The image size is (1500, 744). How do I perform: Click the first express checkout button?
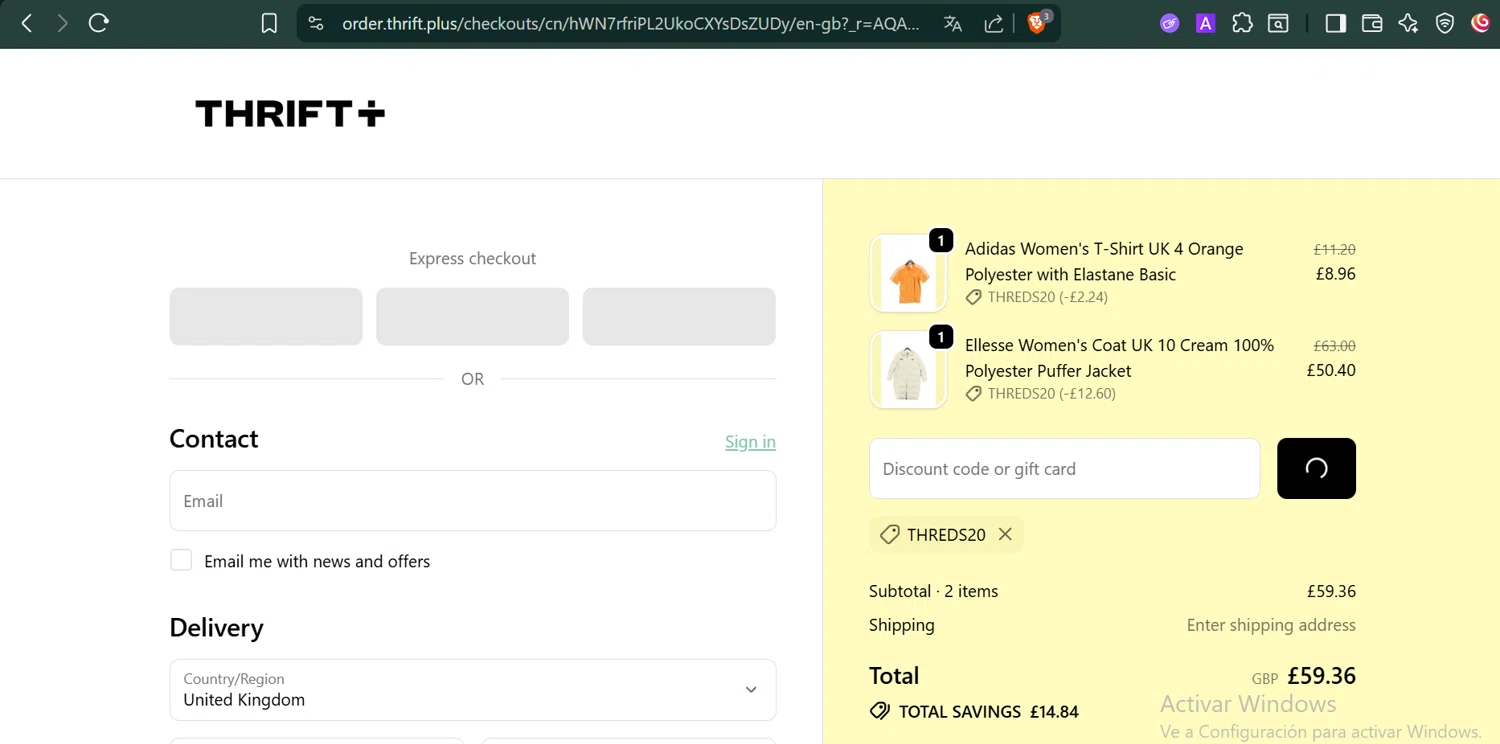(266, 316)
